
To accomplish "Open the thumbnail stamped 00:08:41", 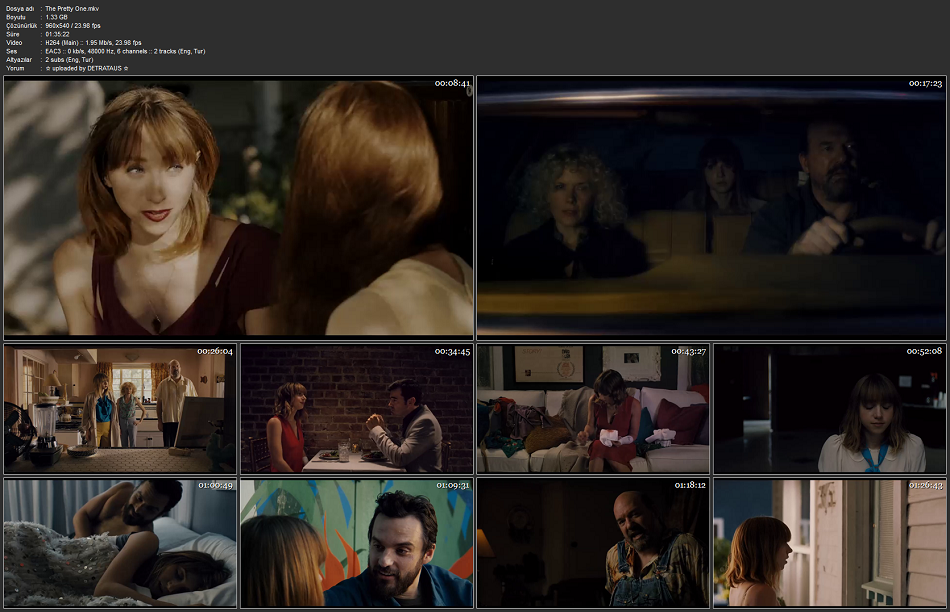I will 239,207.
